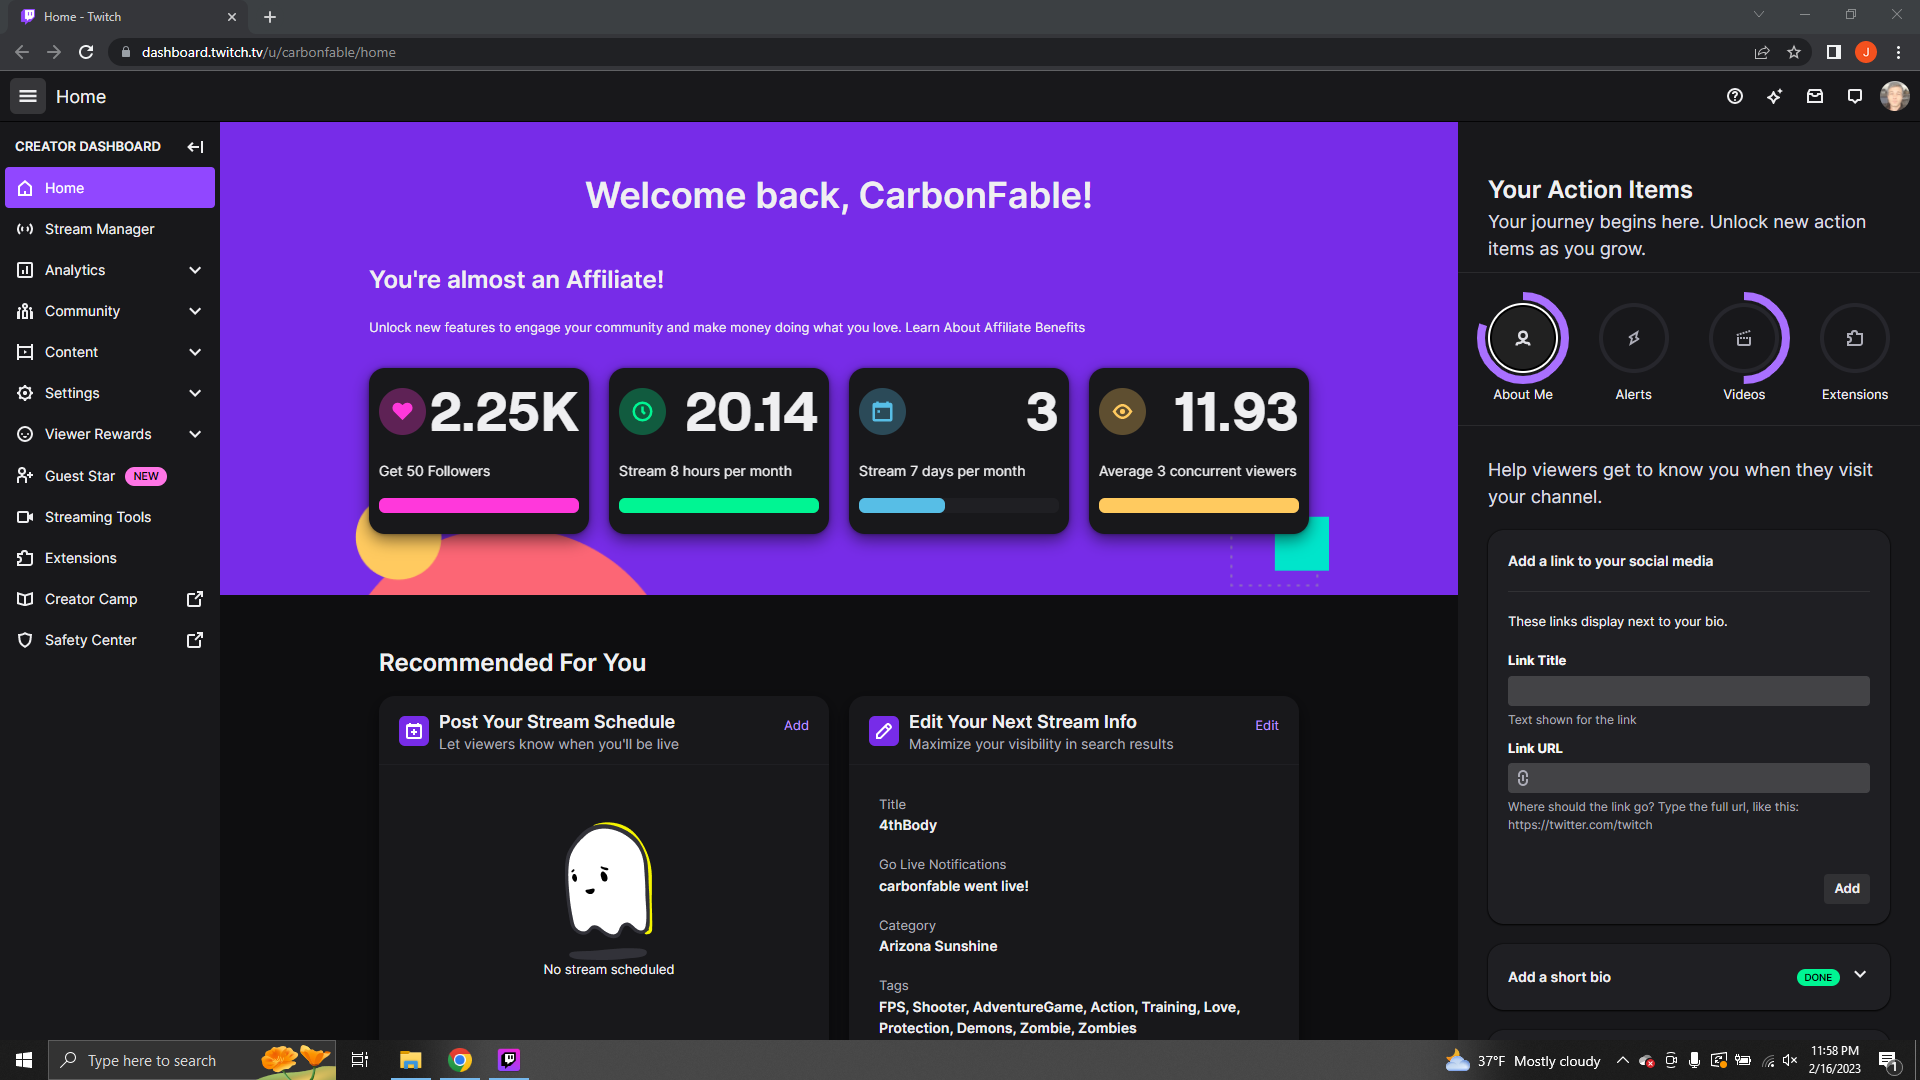1920x1080 pixels.
Task: Open the hamburger navigation menu
Action: click(x=28, y=96)
